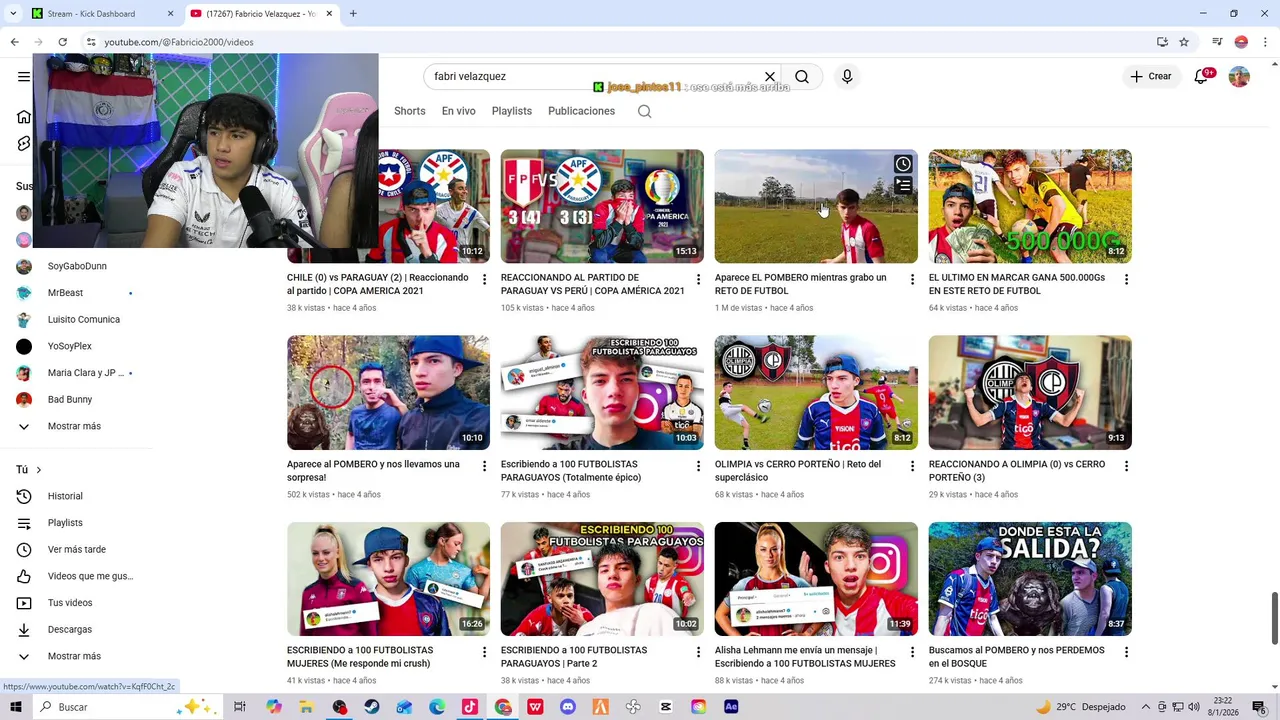1280x720 pixels.
Task: Open After Effects from taskbar
Action: (731, 707)
